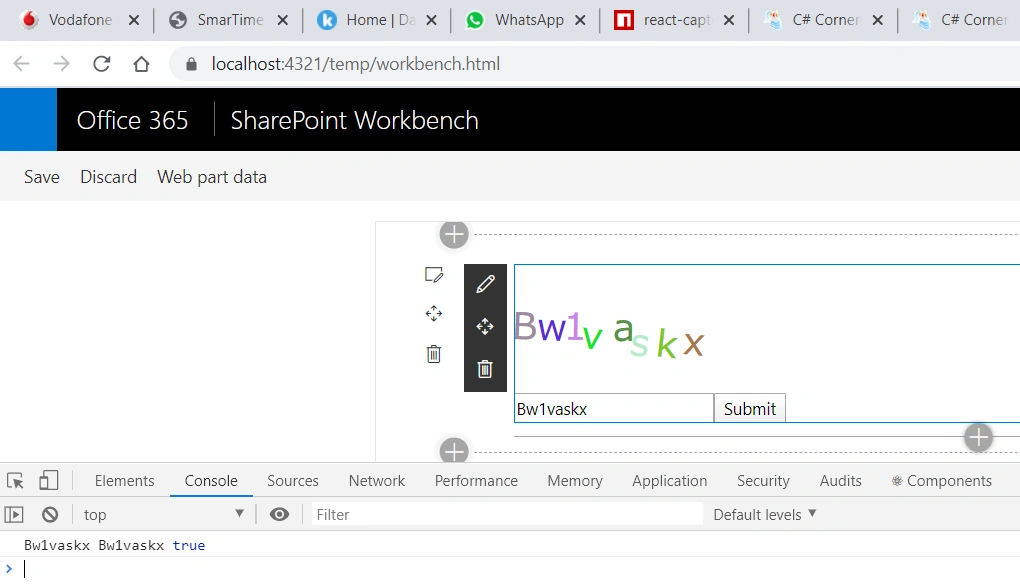Open the Elements tab in DevTools
Viewport: 1020px width, 584px height.
(124, 481)
